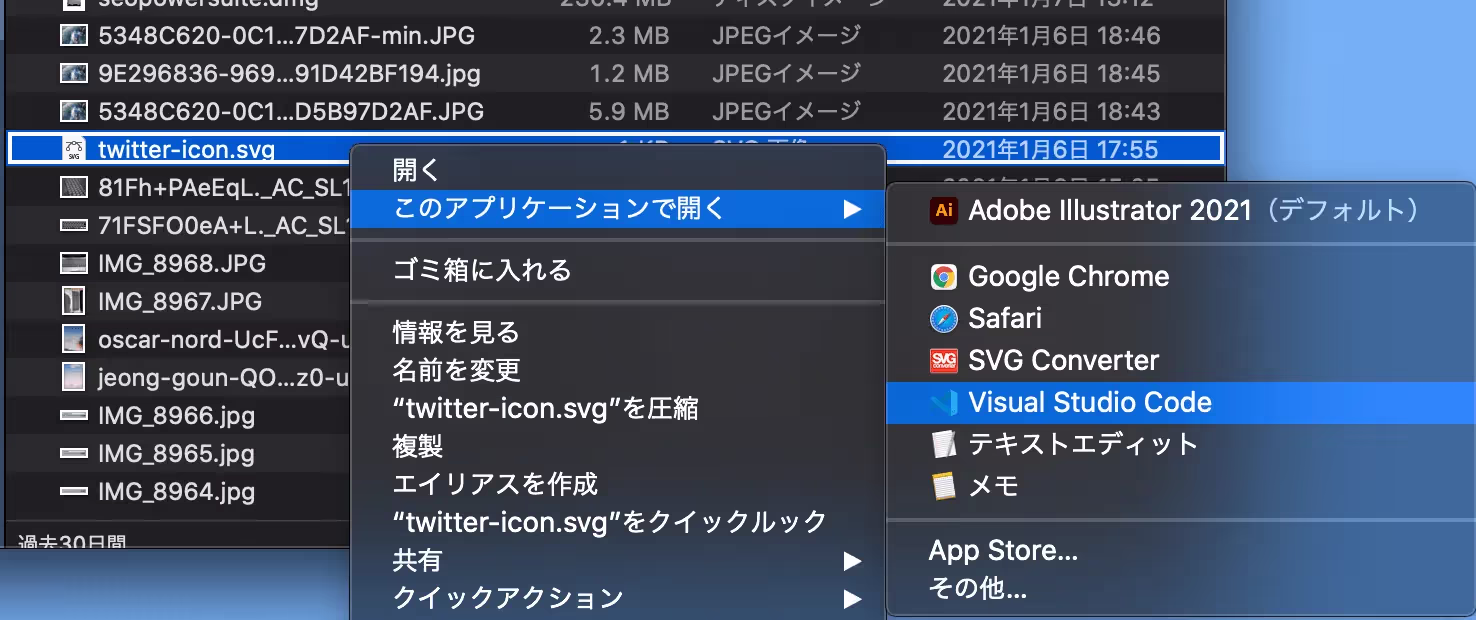
Task: Click the Google Chrome icon in submenu
Action: point(943,277)
